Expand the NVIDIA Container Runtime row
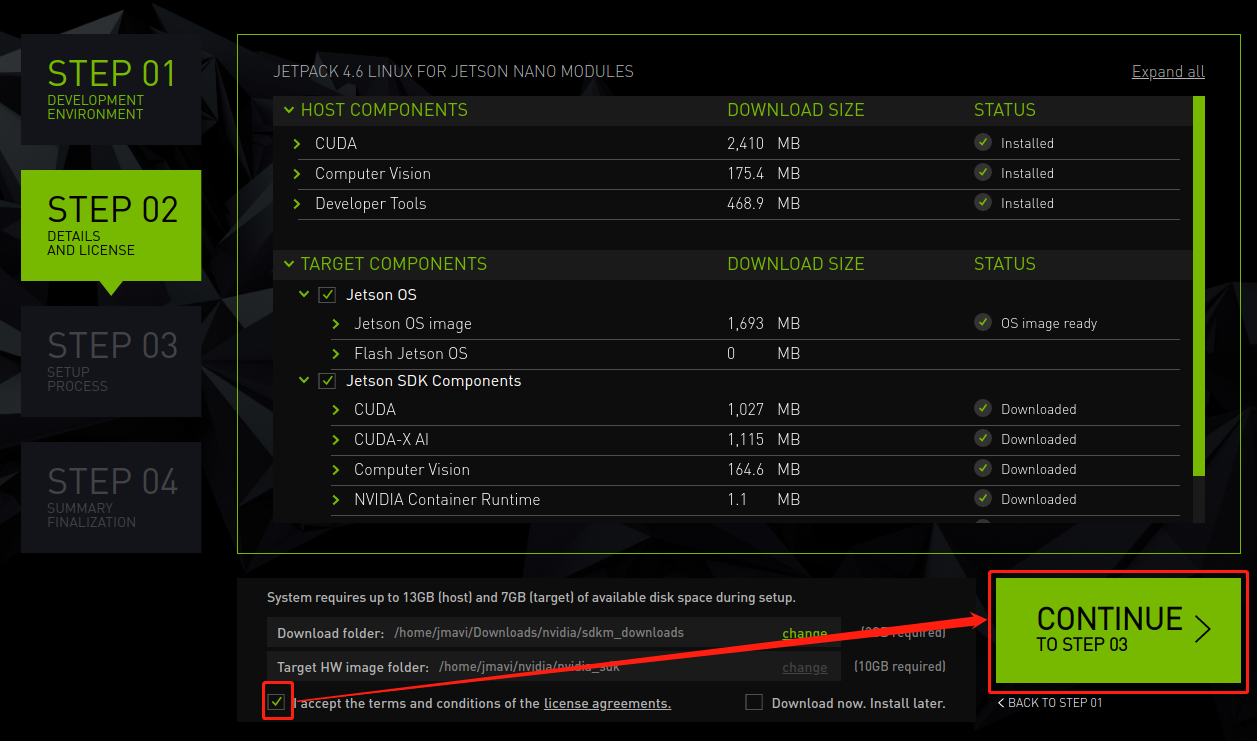 tap(337, 500)
